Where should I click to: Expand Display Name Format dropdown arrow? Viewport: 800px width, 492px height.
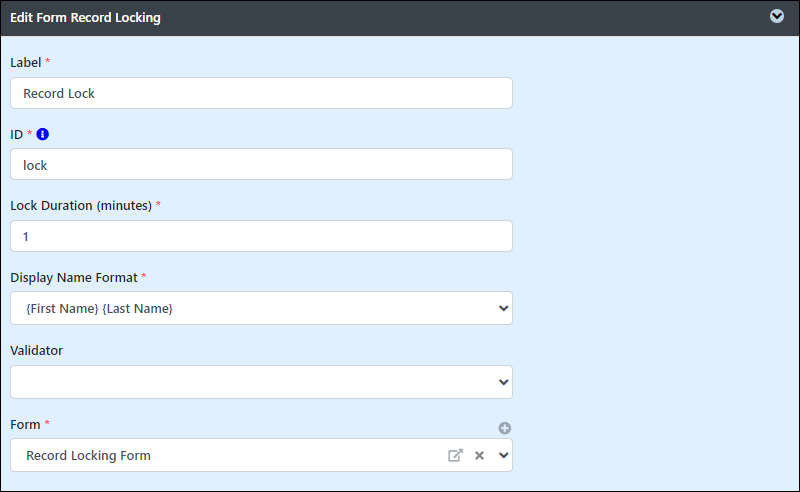[x=504, y=308]
